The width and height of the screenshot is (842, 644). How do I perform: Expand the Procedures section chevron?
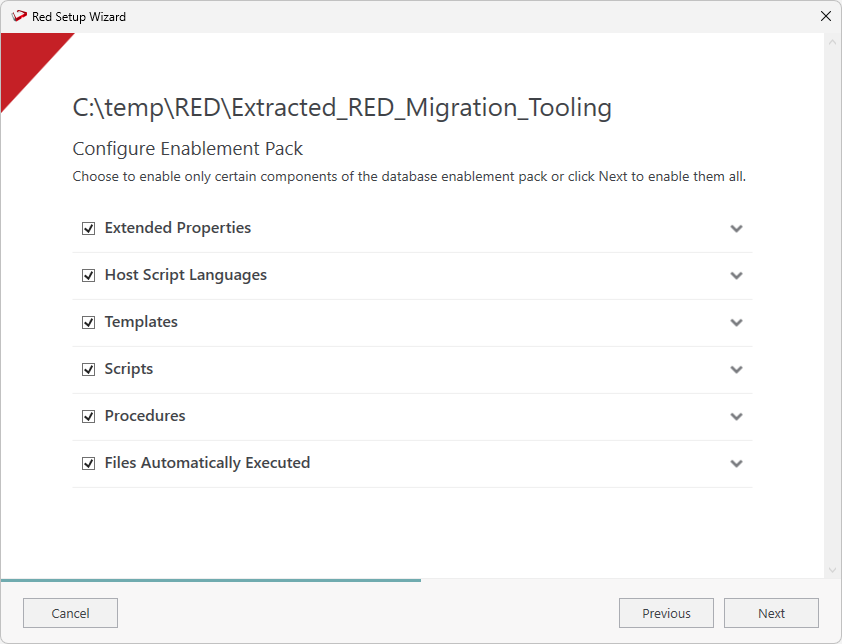[x=736, y=417]
